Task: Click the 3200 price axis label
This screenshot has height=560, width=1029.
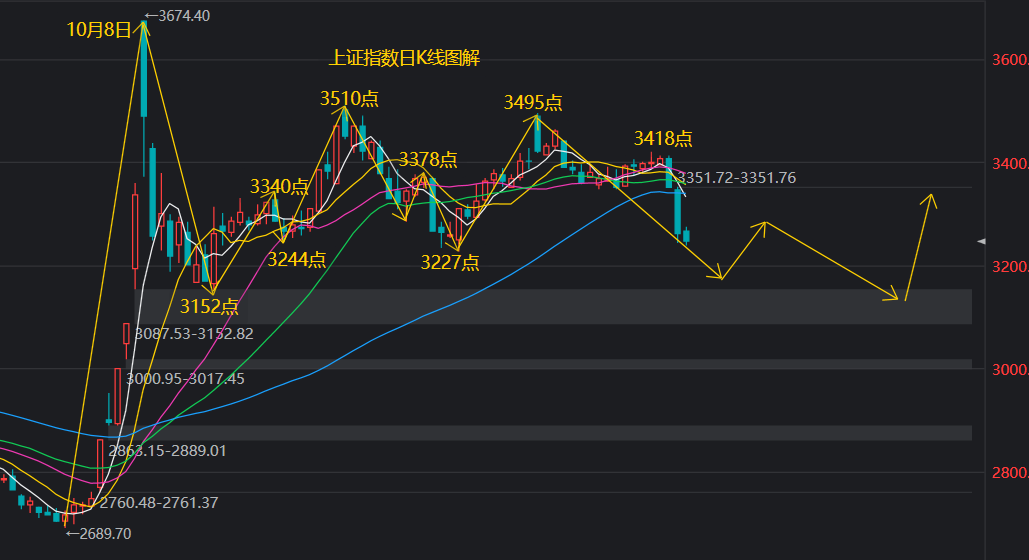Action: (1010, 267)
